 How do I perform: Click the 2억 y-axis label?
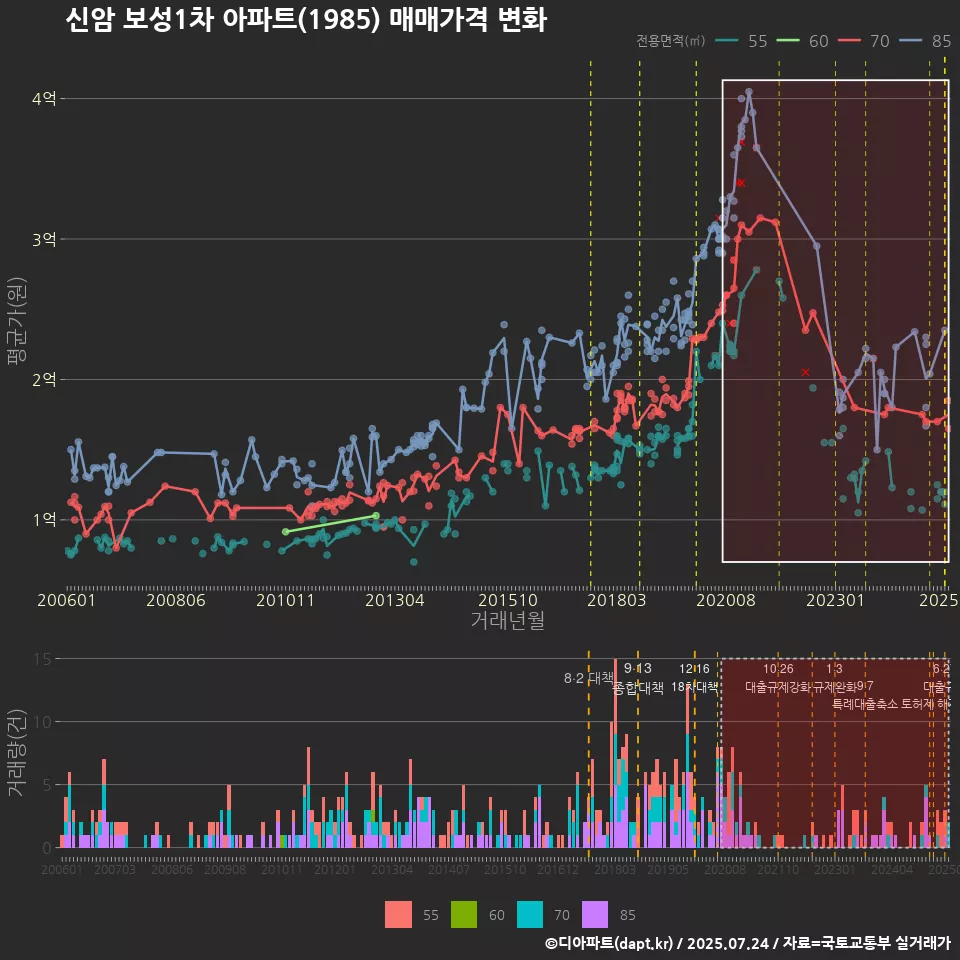43,380
